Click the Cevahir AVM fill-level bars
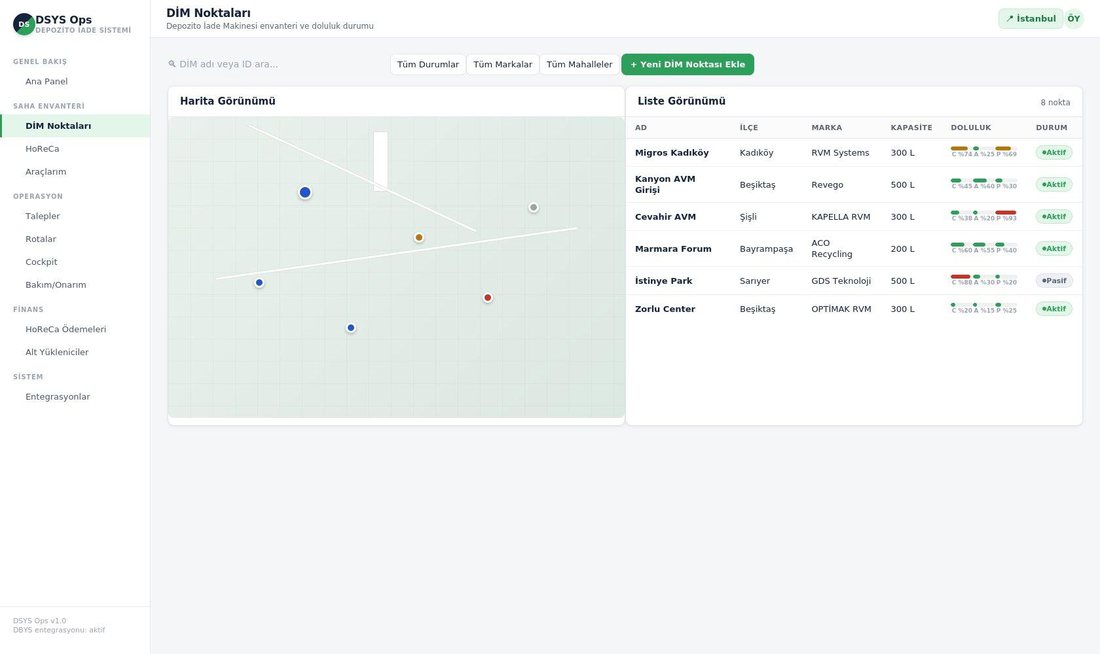Screen dimensions: 1100x654 tap(984, 216)
